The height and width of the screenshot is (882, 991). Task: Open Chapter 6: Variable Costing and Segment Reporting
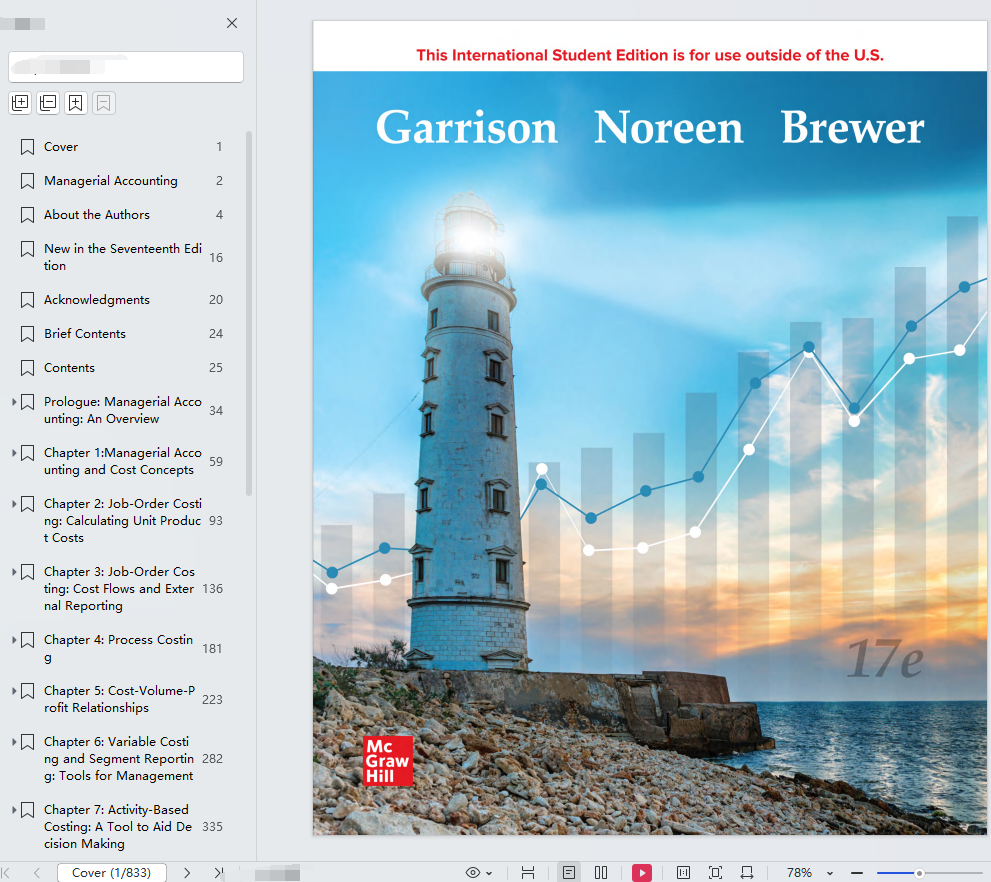pos(119,759)
